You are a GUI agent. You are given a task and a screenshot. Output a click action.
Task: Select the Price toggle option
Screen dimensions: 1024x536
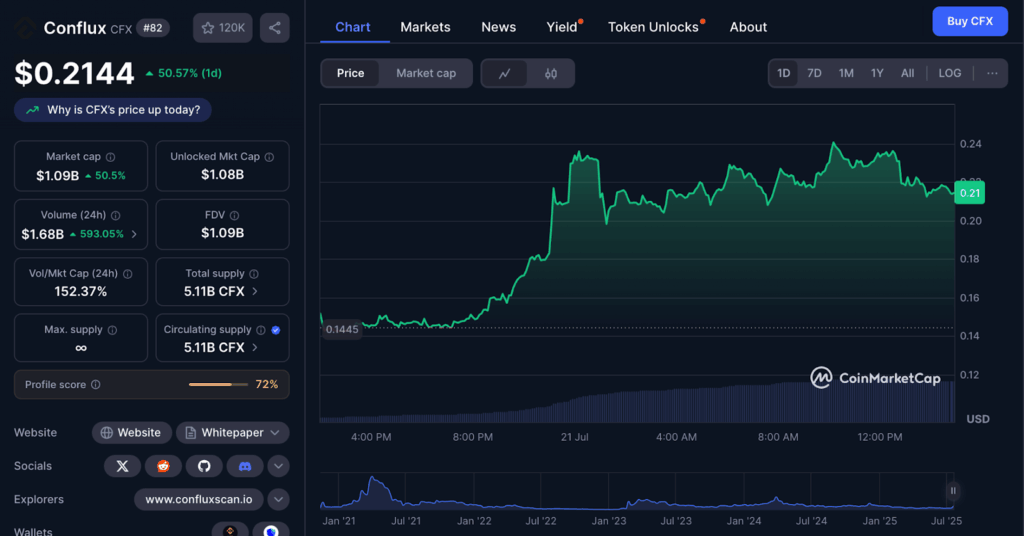coord(350,73)
